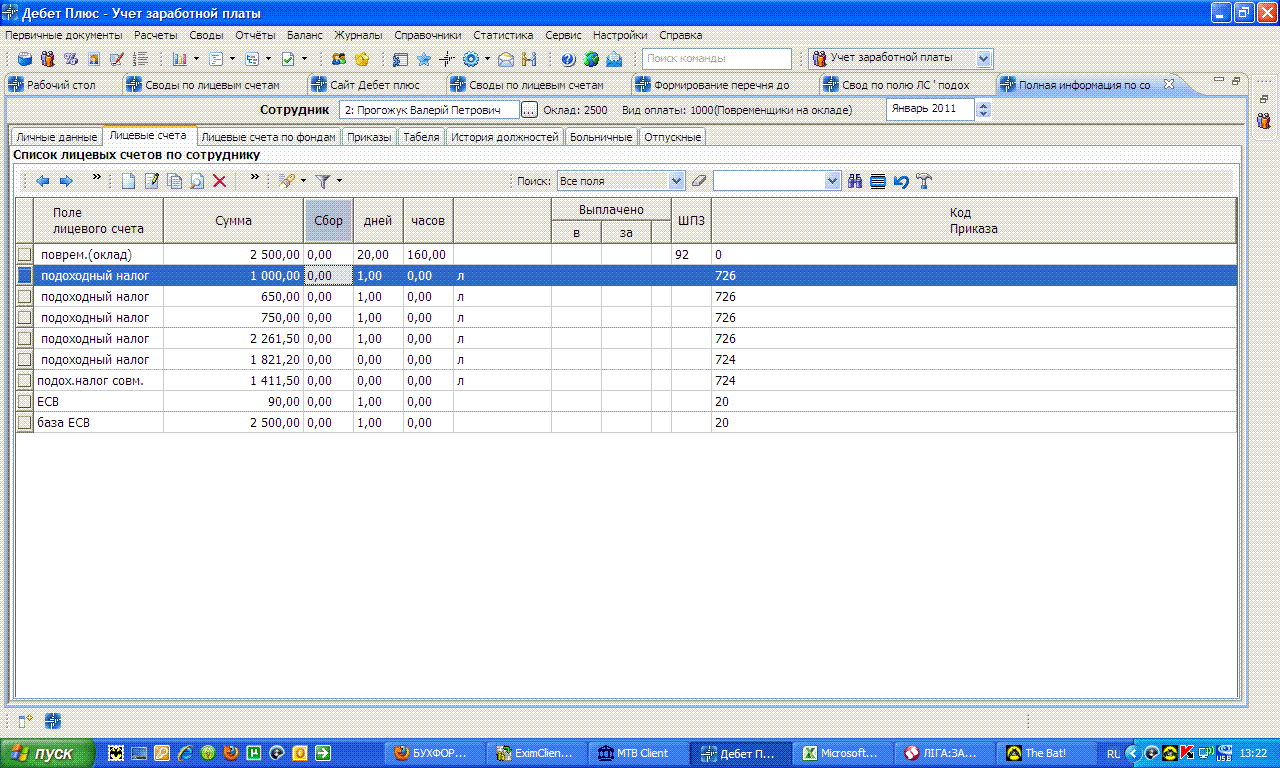
Task: Click the employee name field Прогожук Валерий Петрович
Action: 429,110
